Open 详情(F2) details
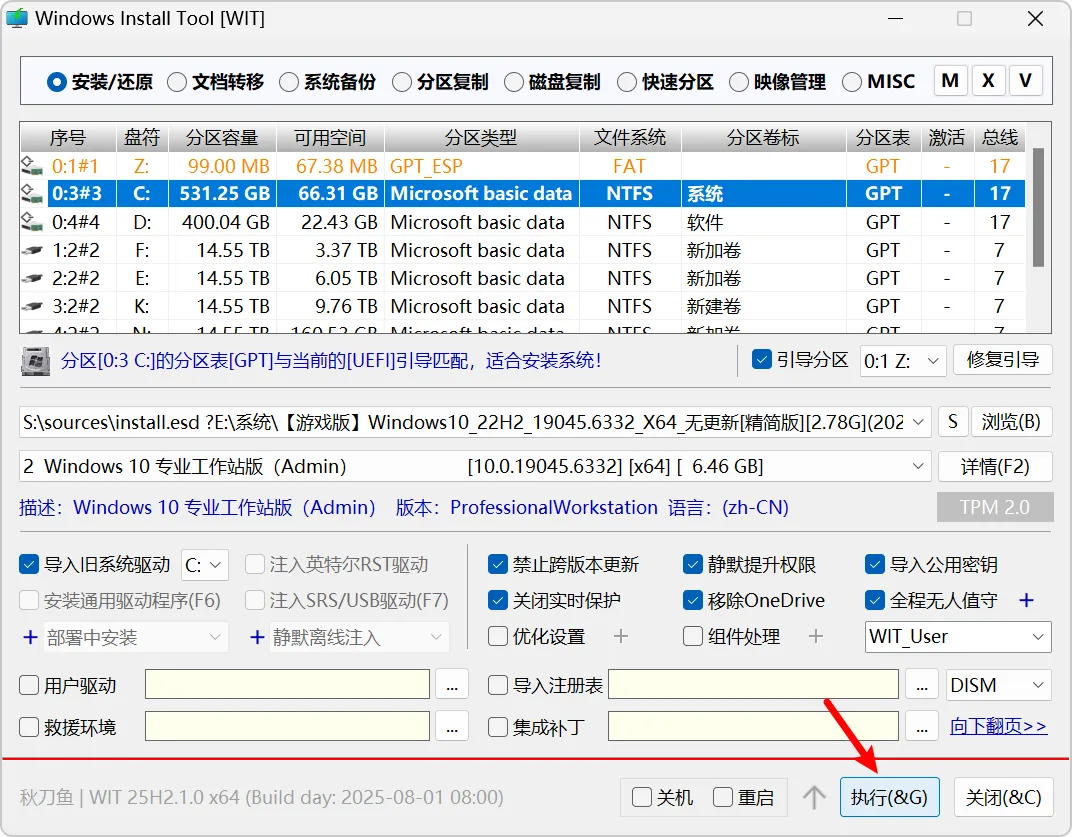 pyautogui.click(x=995, y=466)
